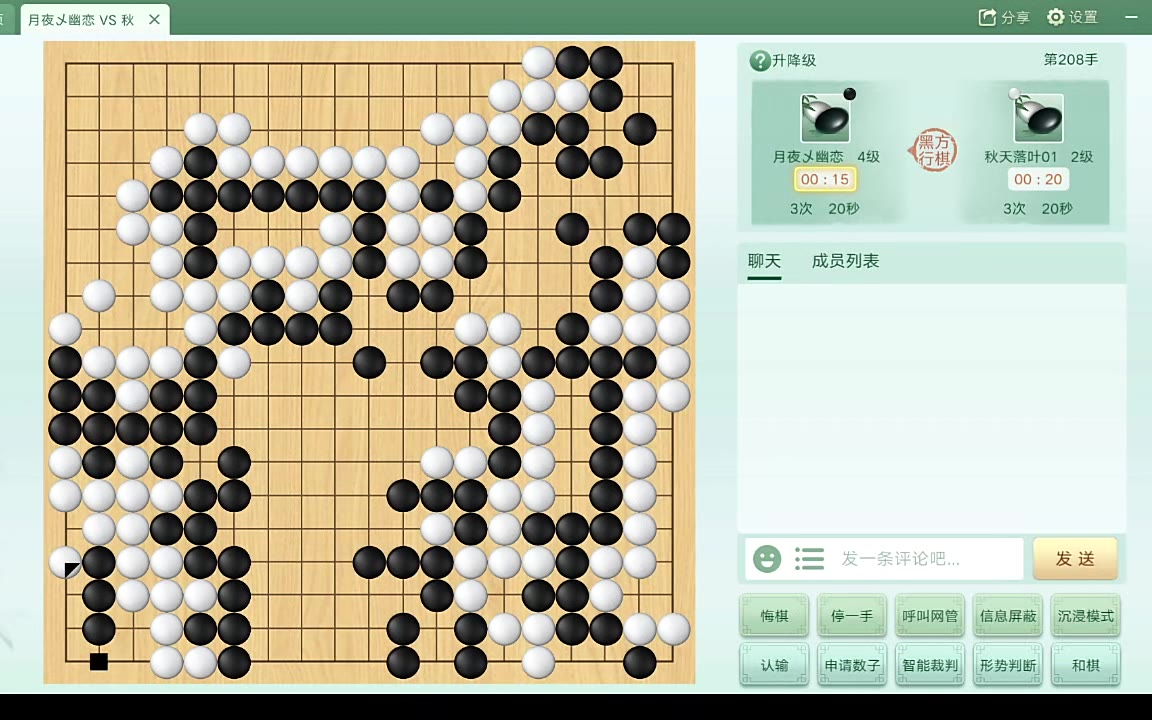
Task: Open the quick phrases list icon
Action: point(809,559)
